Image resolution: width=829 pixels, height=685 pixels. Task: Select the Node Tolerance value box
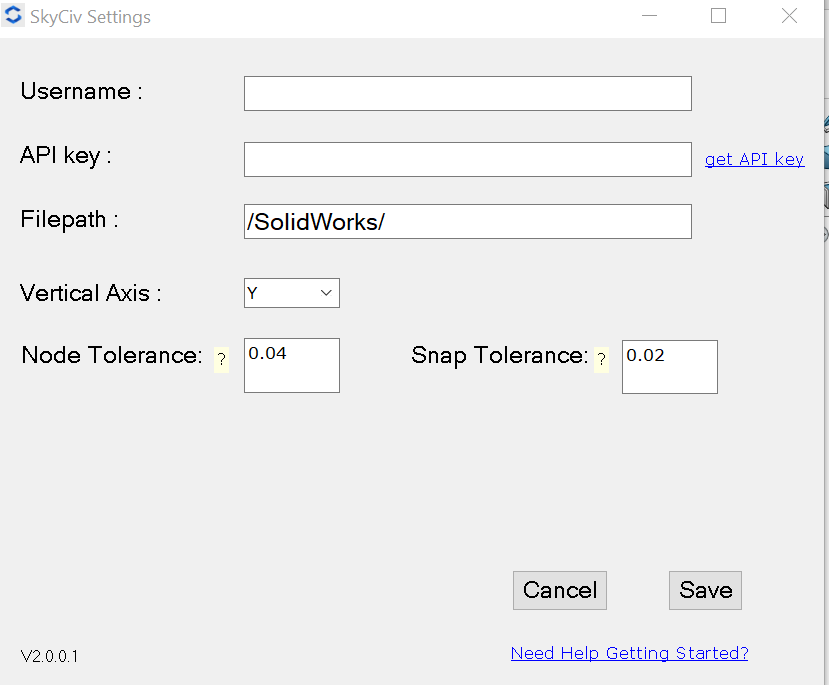[x=291, y=366]
